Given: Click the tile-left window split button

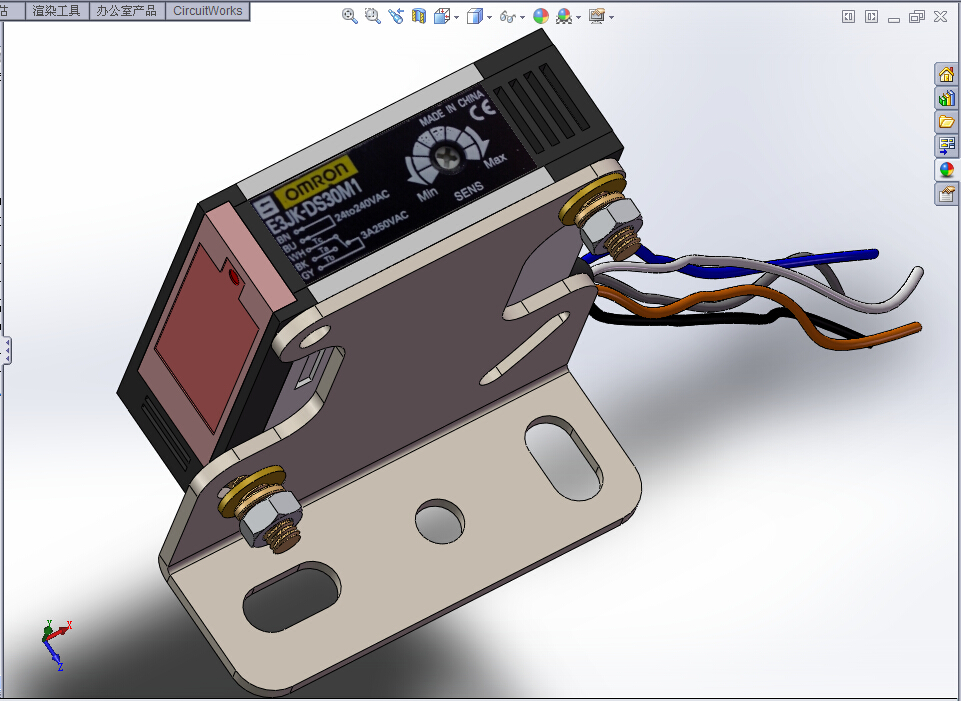Looking at the screenshot, I should (x=848, y=17).
